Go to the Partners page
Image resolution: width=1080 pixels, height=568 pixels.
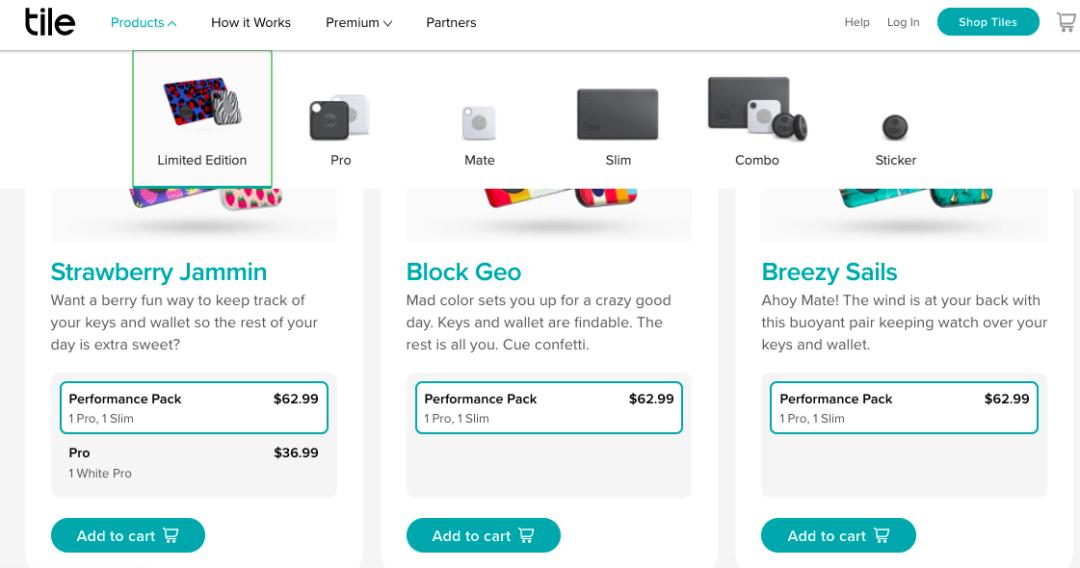[x=451, y=23]
